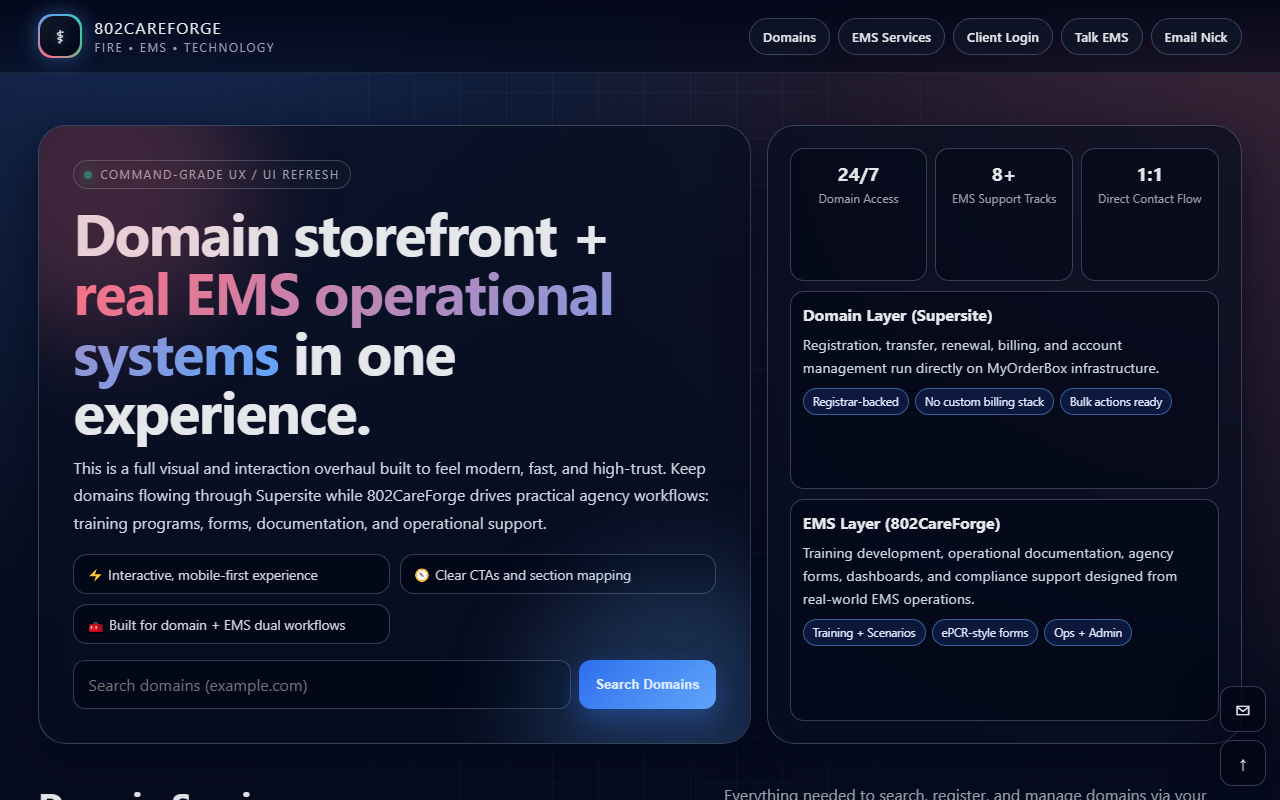Click the 8+ EMS Support Tracks card

[x=1004, y=214]
